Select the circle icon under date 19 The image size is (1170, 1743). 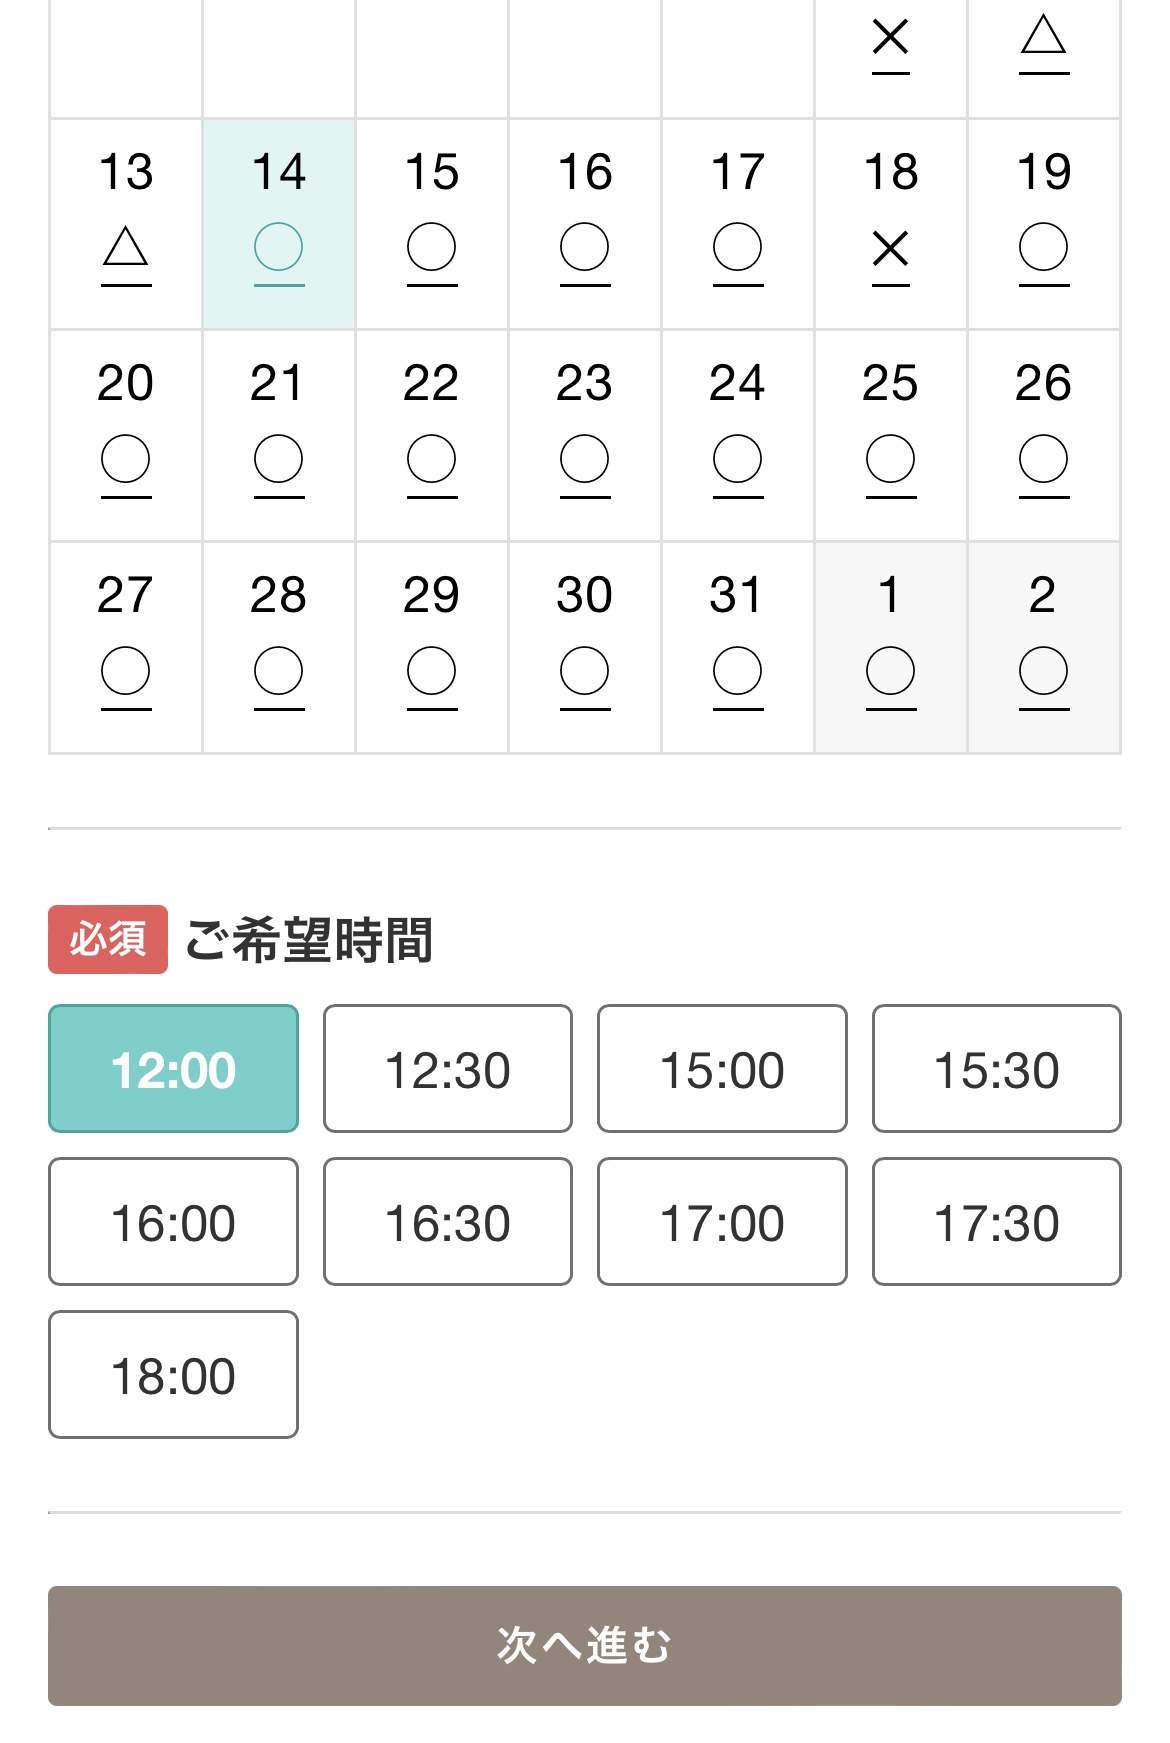pos(1043,247)
